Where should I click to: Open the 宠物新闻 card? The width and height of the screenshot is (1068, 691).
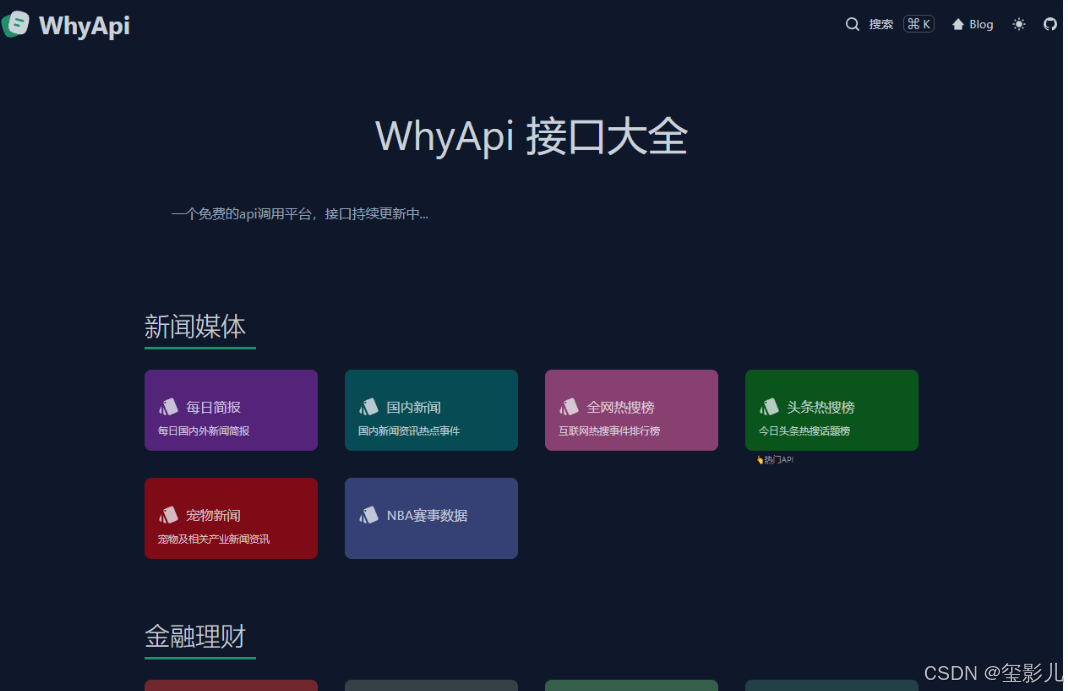231,518
